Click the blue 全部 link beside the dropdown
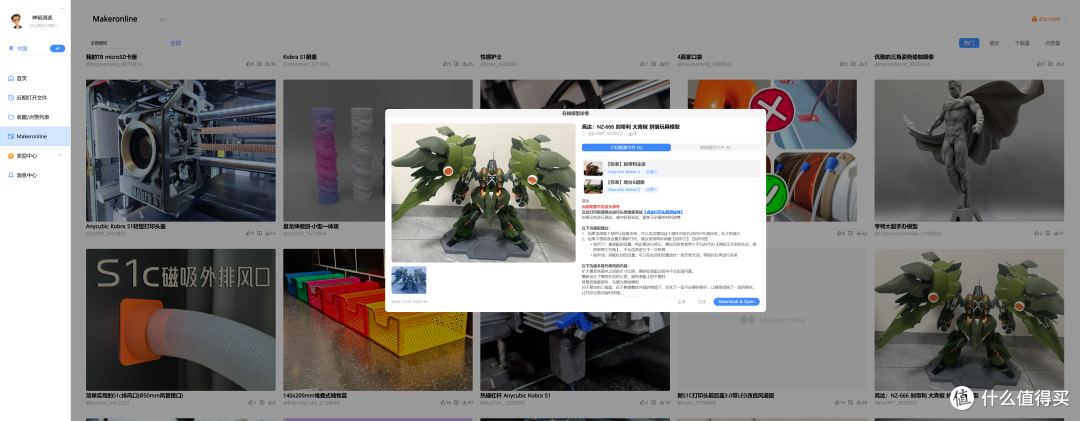 tap(176, 43)
